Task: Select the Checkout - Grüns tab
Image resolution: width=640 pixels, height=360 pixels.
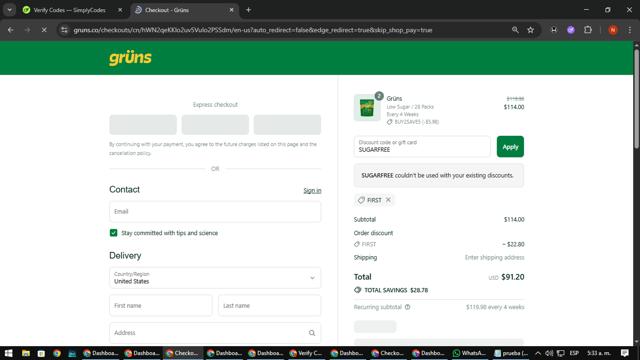Action: (x=184, y=10)
